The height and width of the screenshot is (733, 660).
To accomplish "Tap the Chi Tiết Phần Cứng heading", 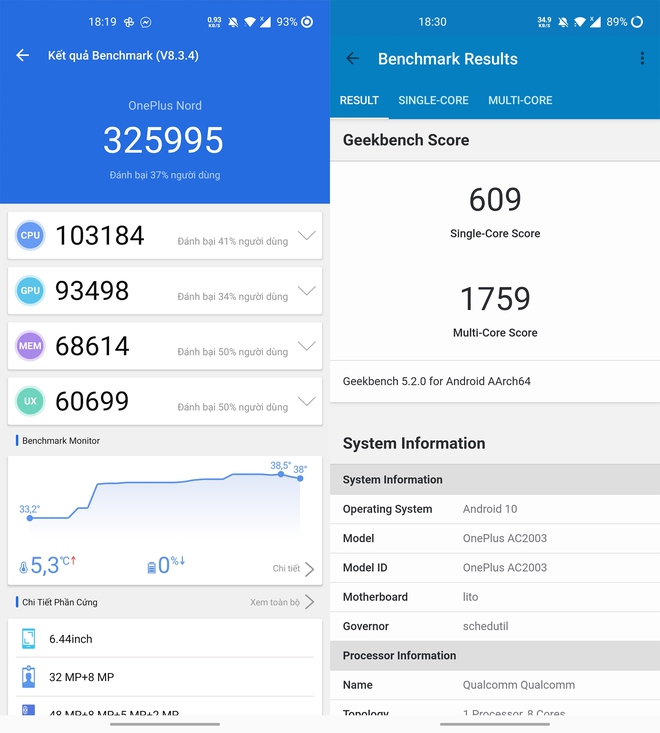I will pyautogui.click(x=60, y=602).
